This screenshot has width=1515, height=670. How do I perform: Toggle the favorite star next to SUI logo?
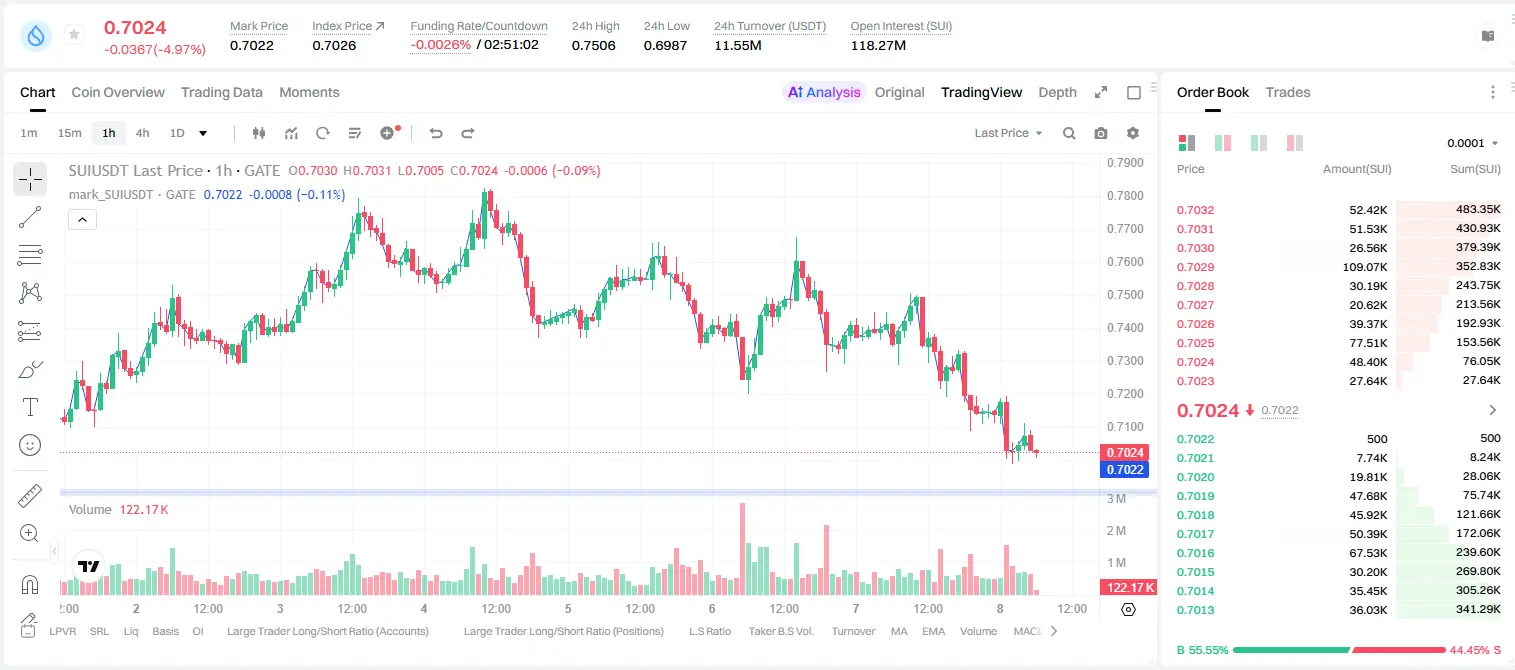[x=74, y=35]
